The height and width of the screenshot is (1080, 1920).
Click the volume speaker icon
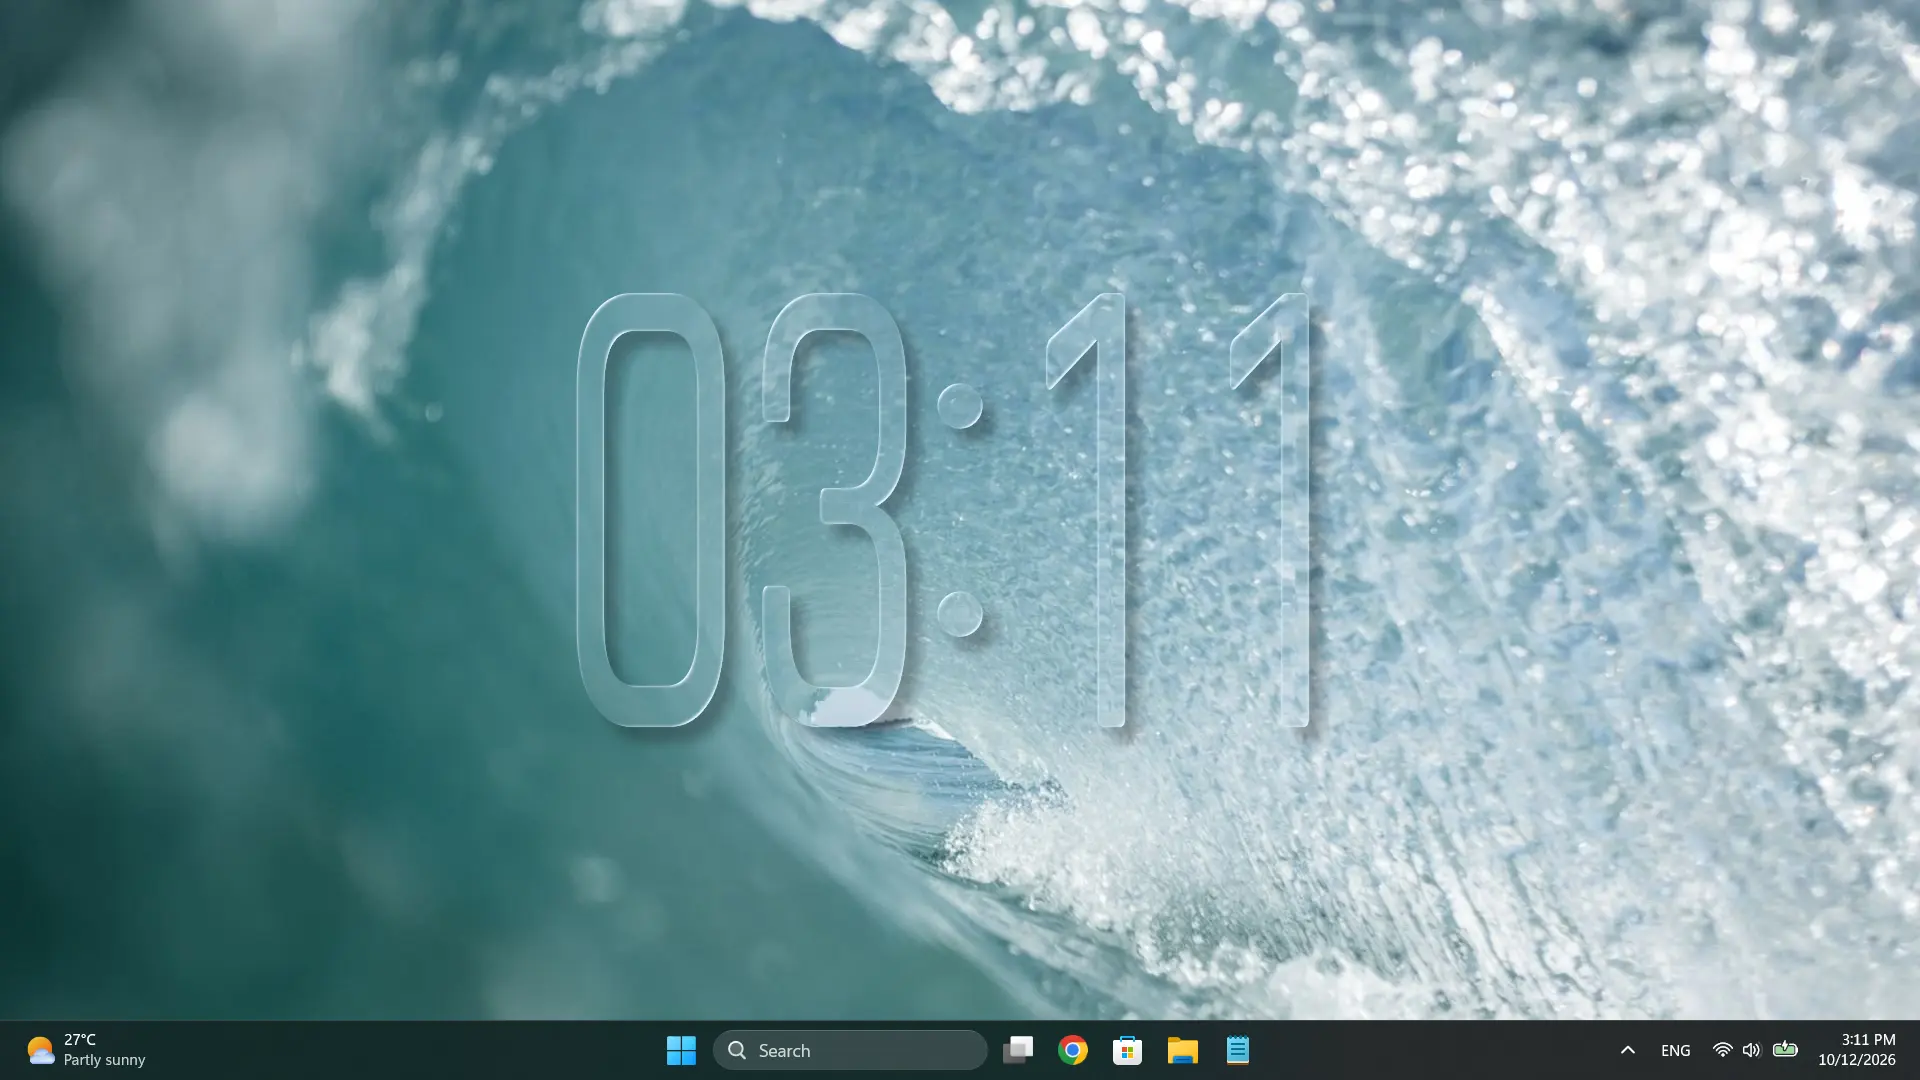coord(1751,1050)
